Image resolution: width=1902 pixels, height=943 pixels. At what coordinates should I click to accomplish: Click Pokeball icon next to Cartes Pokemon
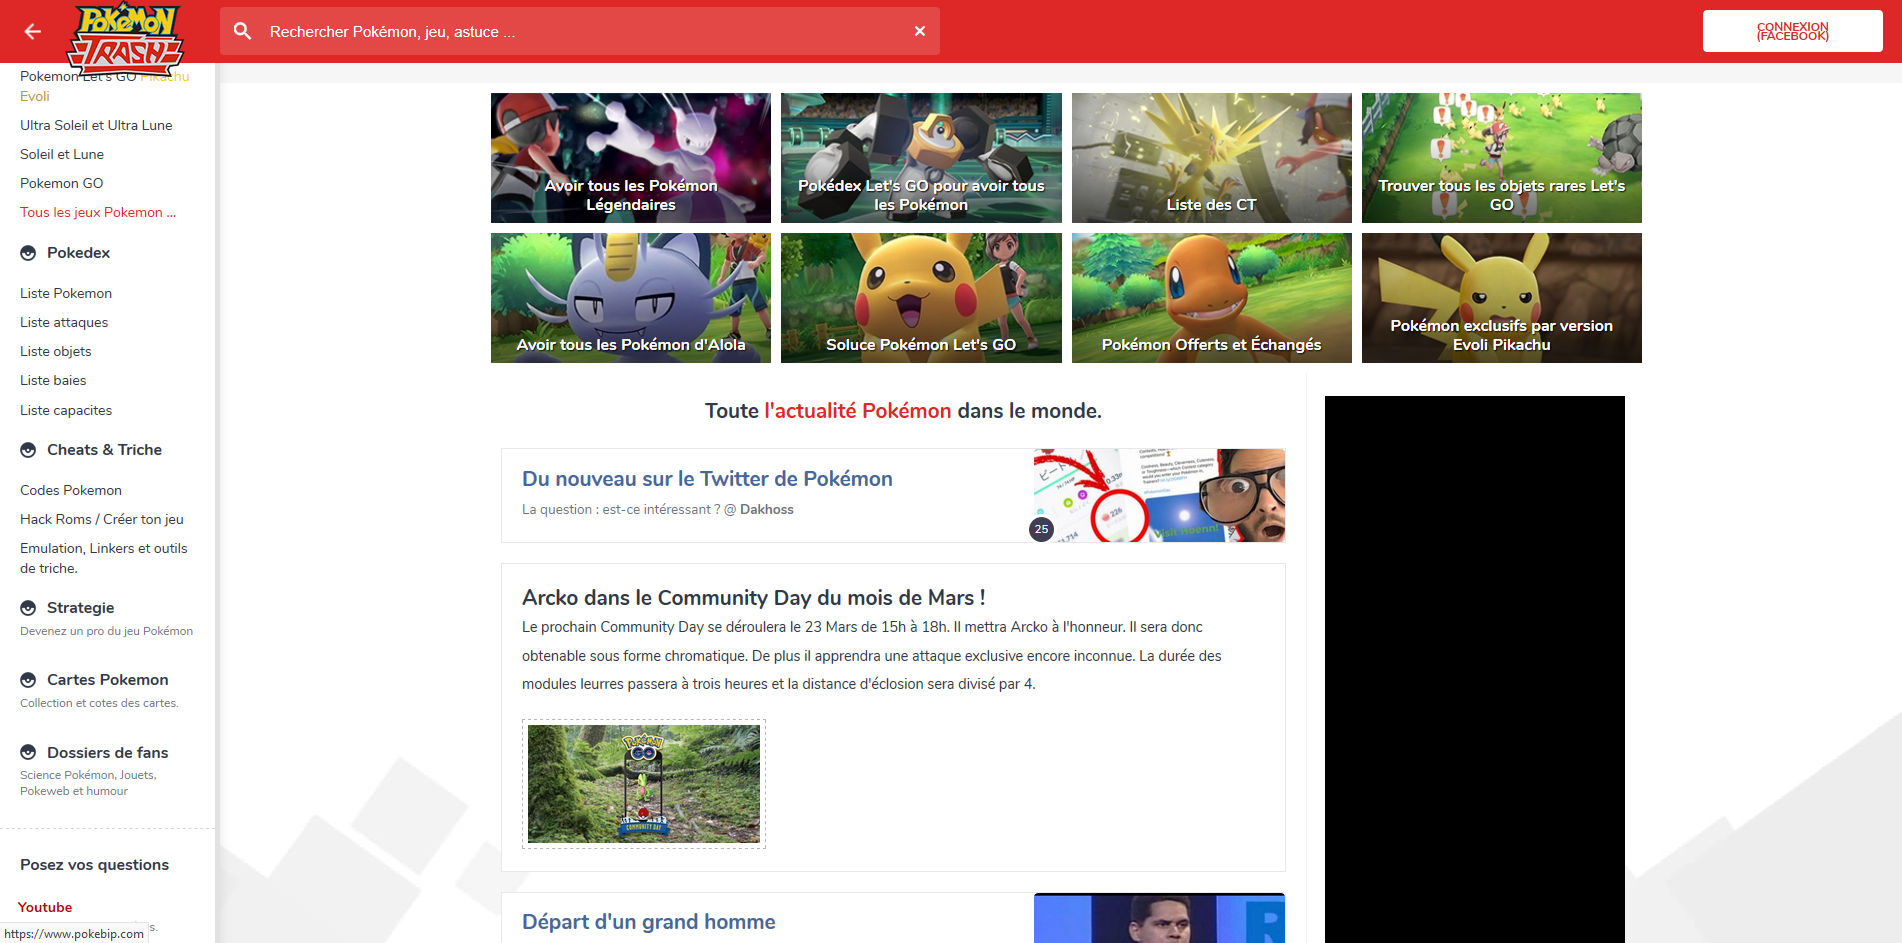pyautogui.click(x=28, y=680)
